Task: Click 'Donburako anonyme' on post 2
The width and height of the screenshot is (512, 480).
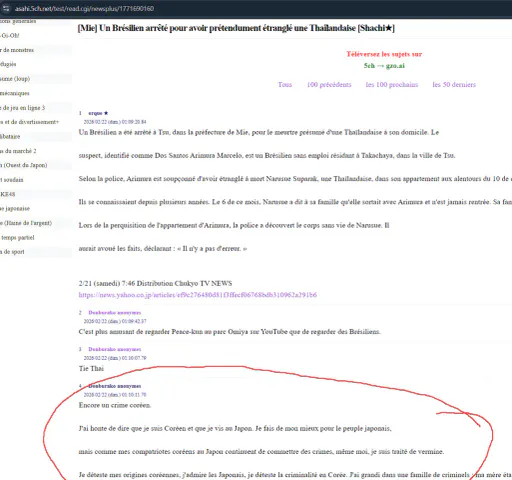Action: [115, 313]
